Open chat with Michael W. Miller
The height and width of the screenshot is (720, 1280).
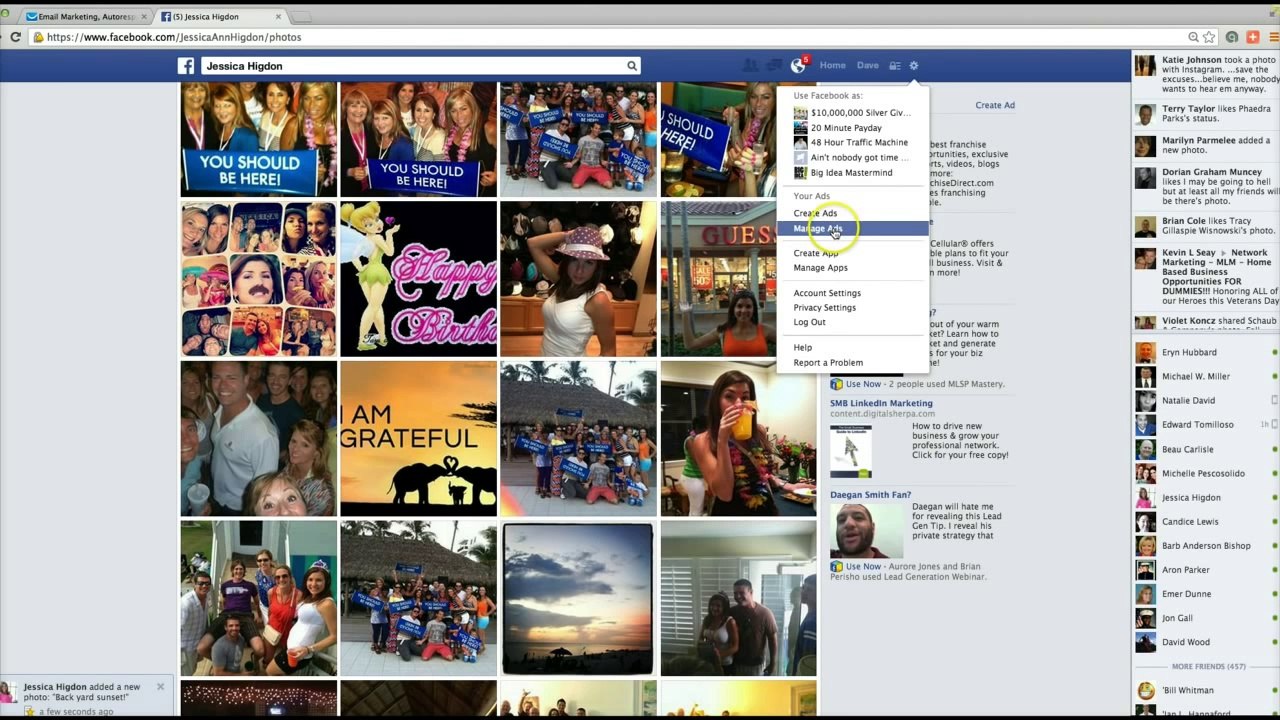[x=1205, y=377]
